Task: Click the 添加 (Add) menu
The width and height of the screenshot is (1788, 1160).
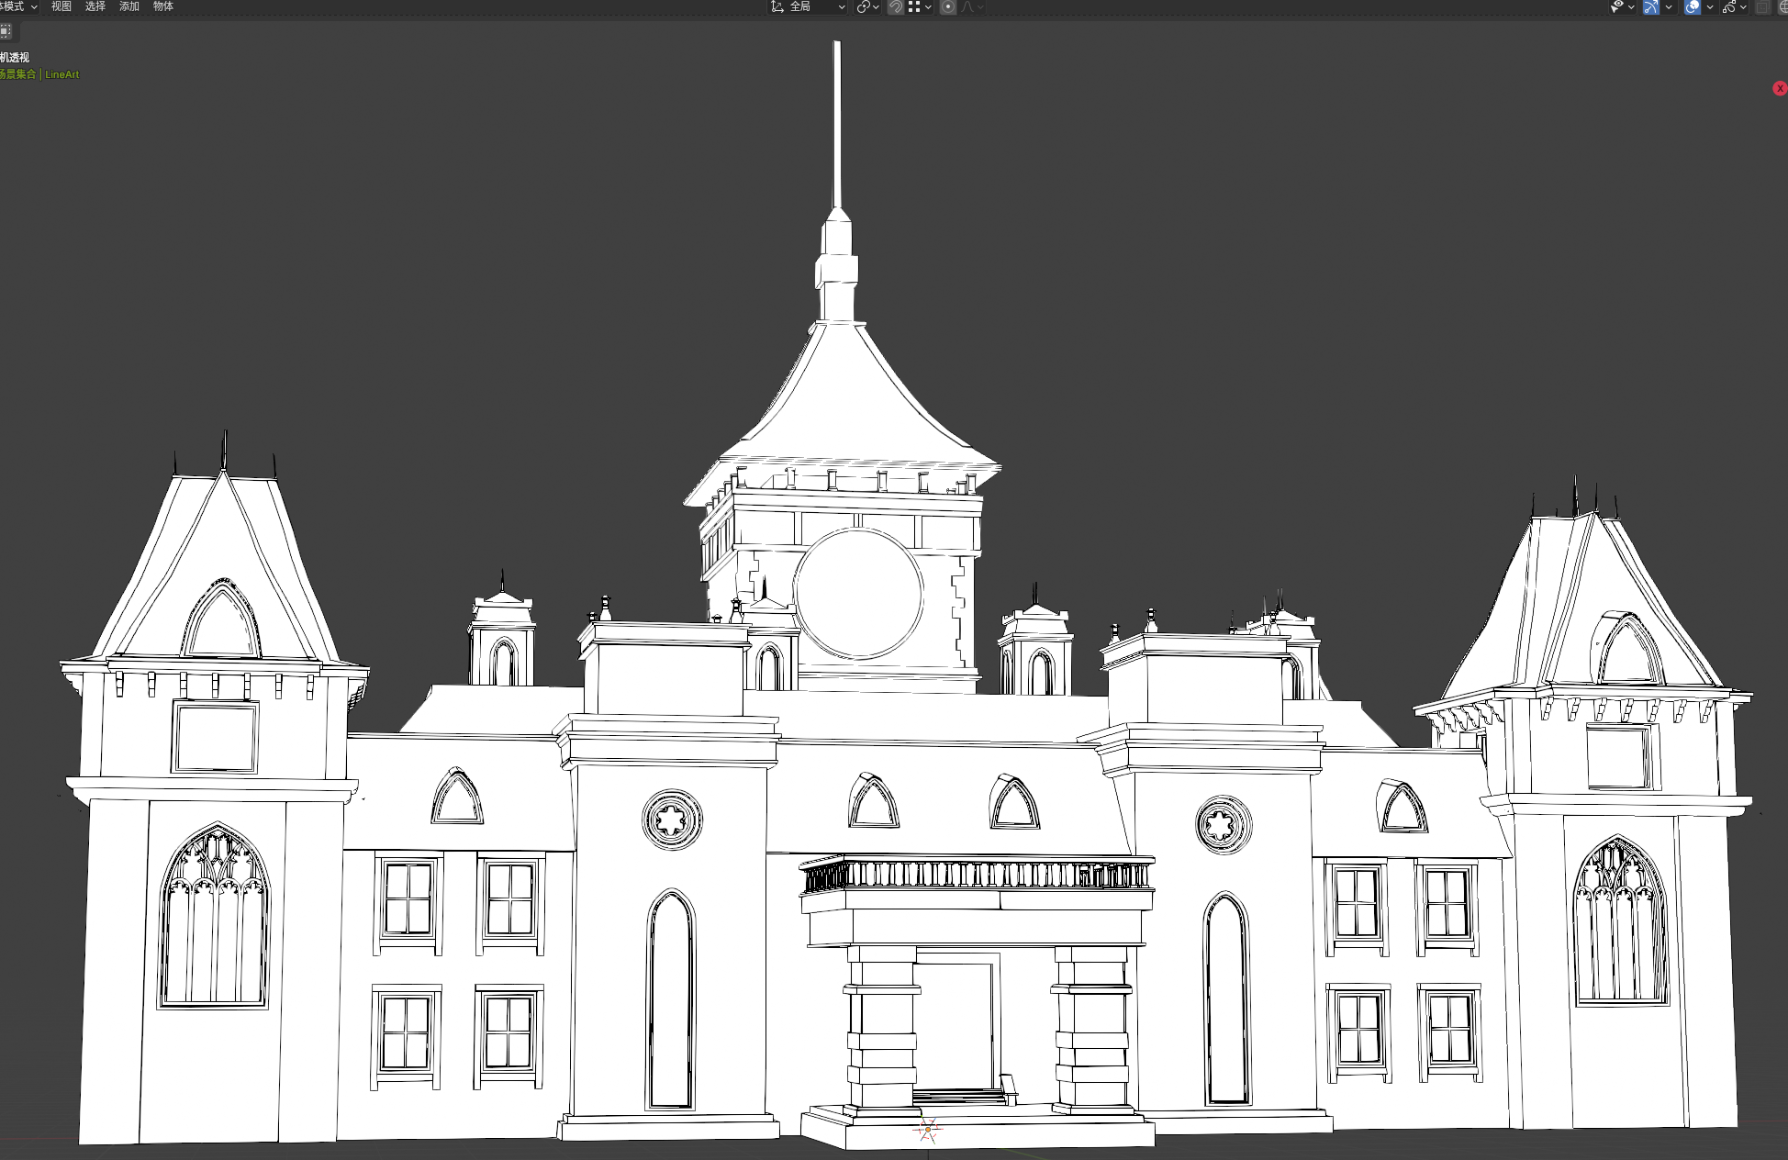Action: 129,7
